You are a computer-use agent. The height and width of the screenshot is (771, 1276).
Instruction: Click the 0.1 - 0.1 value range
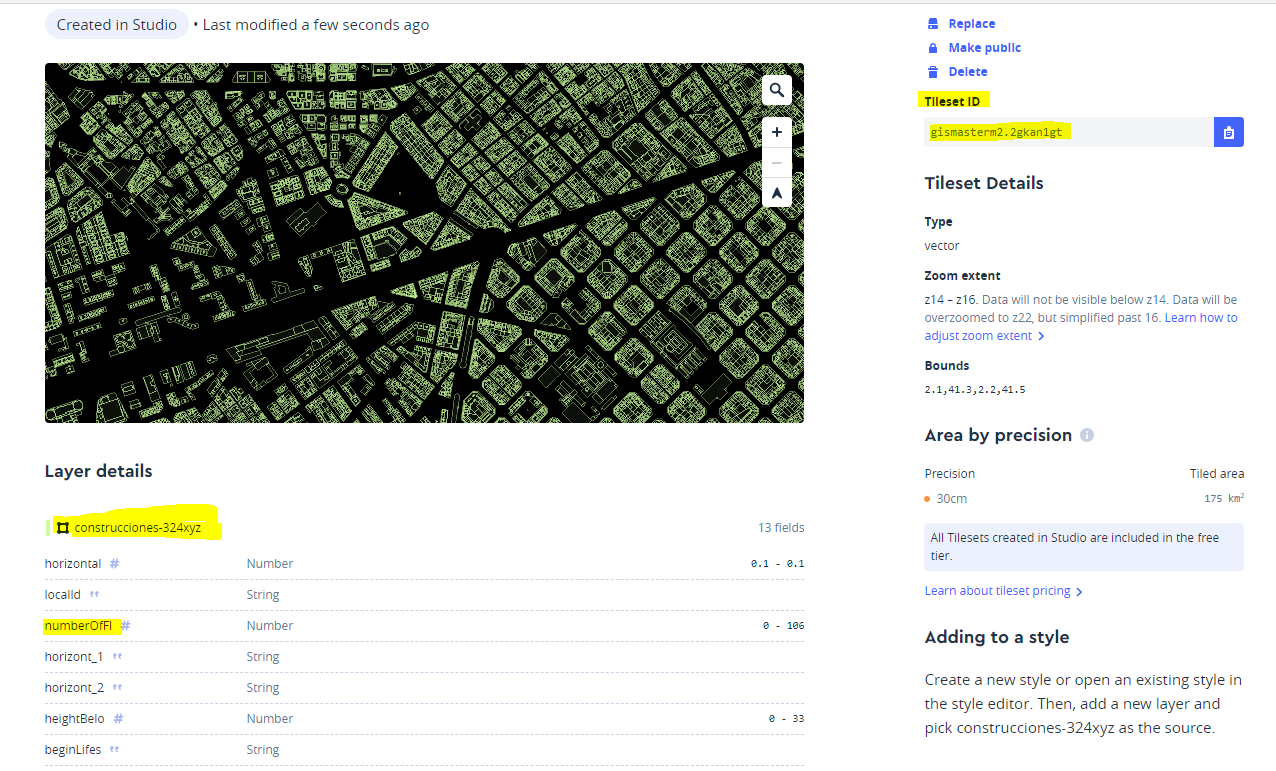(x=777, y=563)
